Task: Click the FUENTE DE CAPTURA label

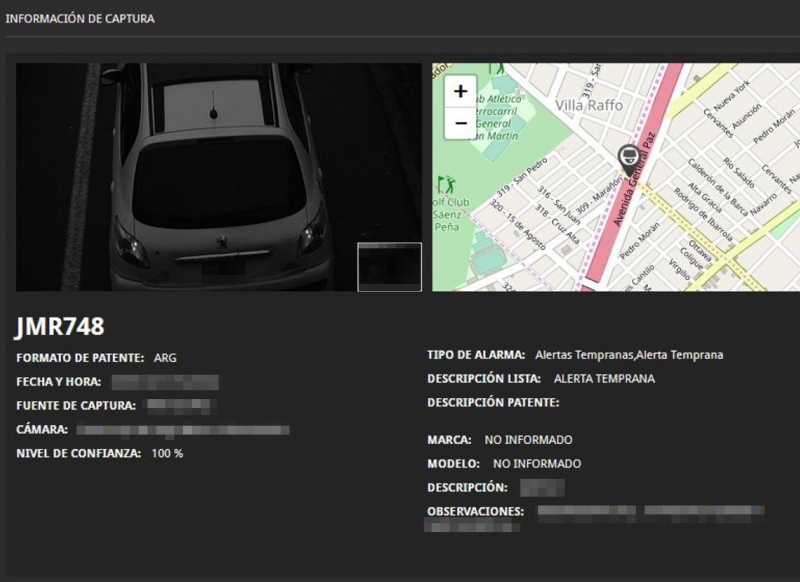Action: pyautogui.click(x=76, y=406)
